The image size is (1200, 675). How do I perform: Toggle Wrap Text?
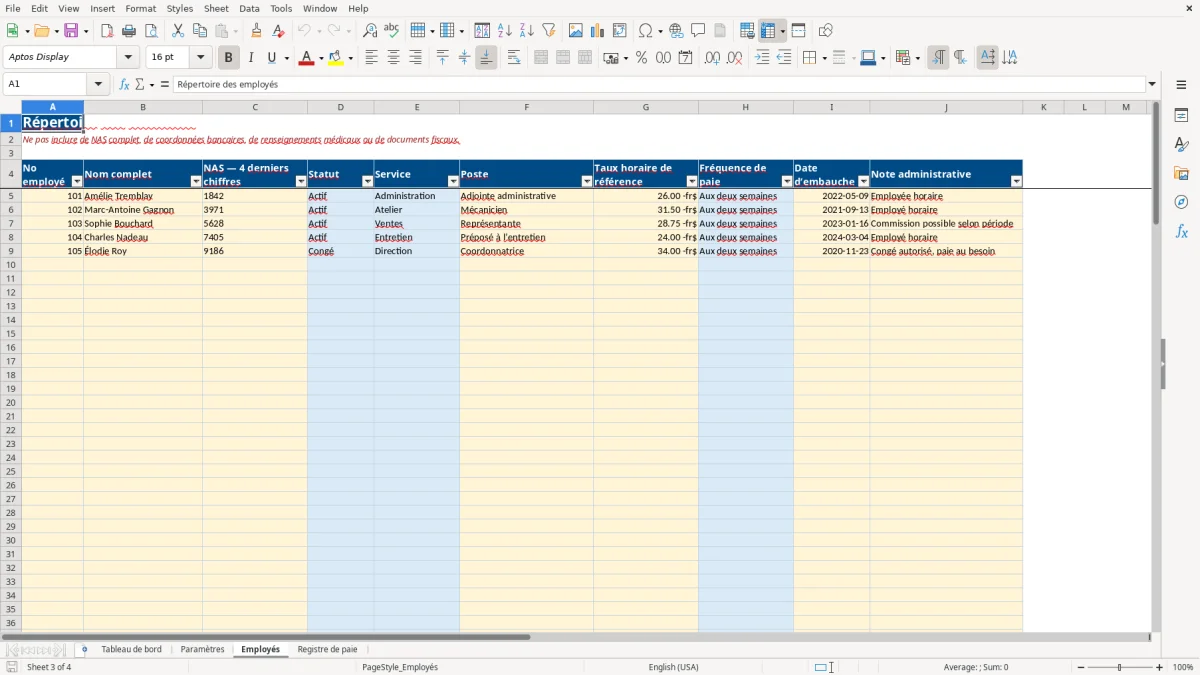pyautogui.click(x=514, y=58)
